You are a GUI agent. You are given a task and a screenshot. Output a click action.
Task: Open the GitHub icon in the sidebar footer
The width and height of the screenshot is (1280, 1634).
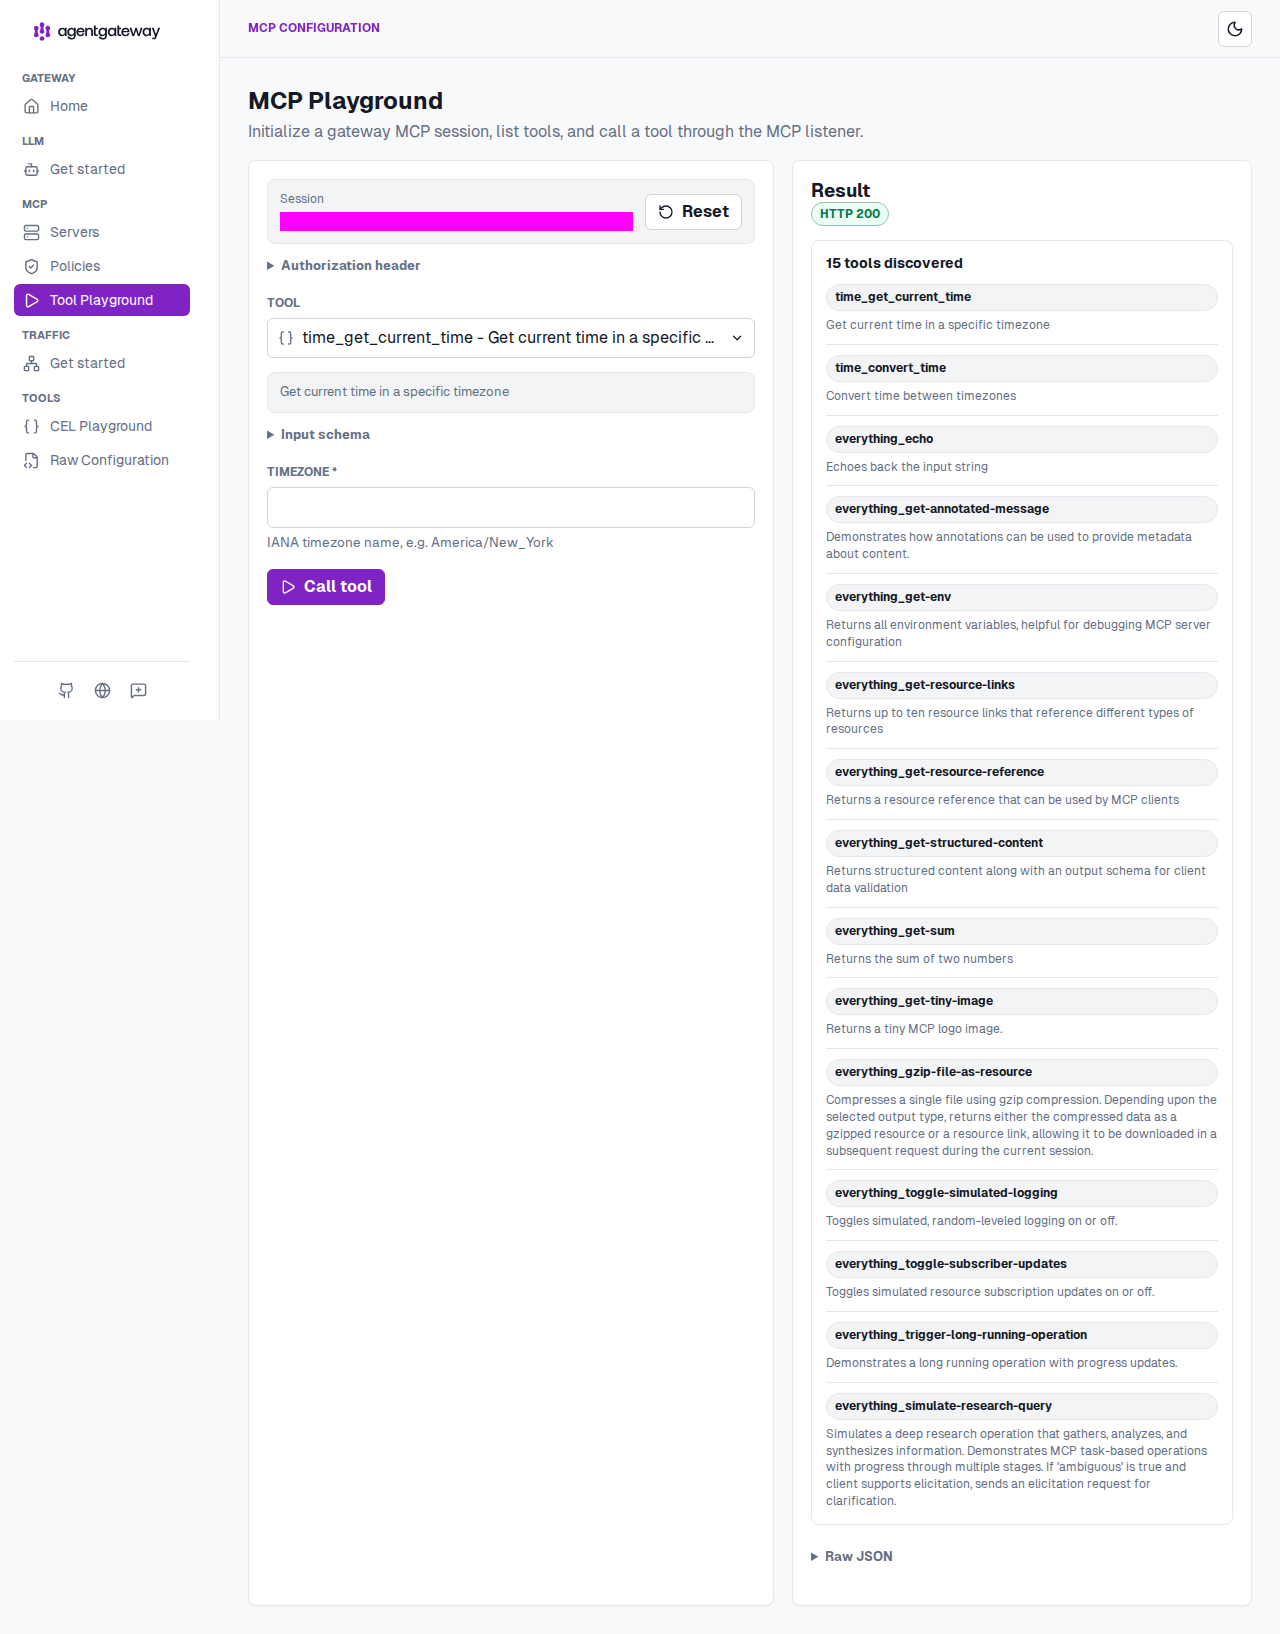pos(66,690)
